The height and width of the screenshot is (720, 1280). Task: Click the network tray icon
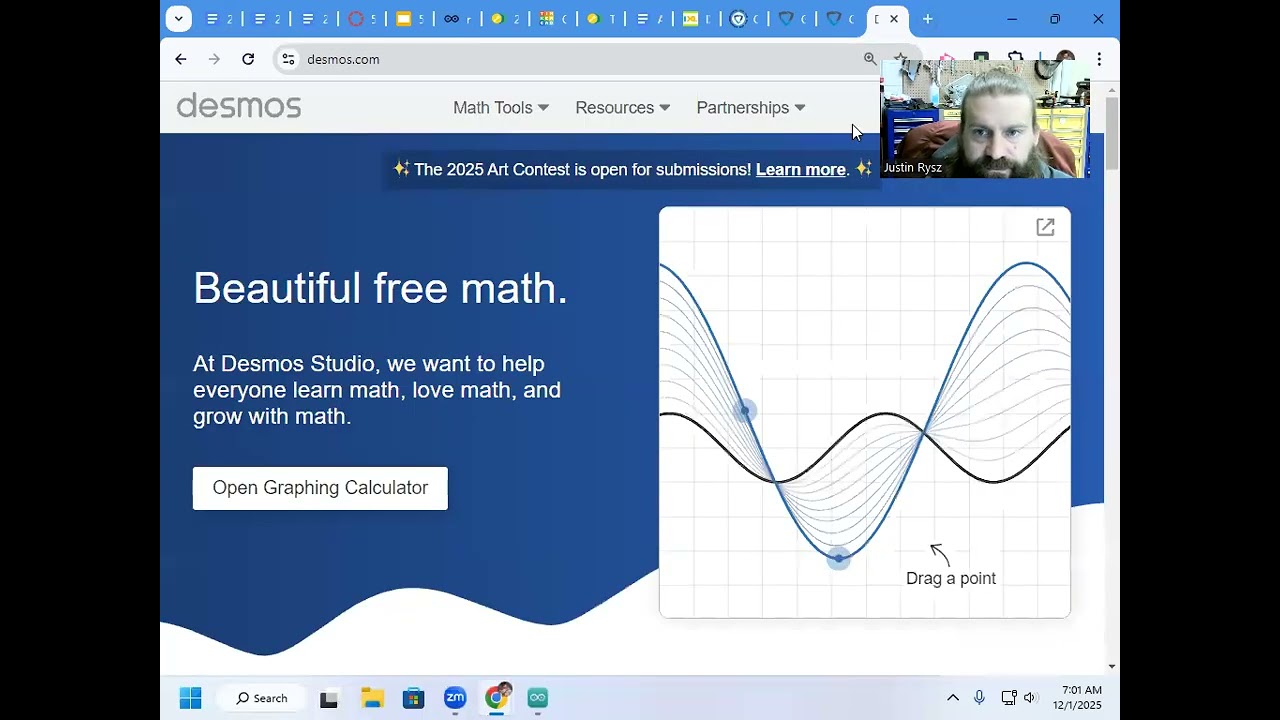(1009, 698)
